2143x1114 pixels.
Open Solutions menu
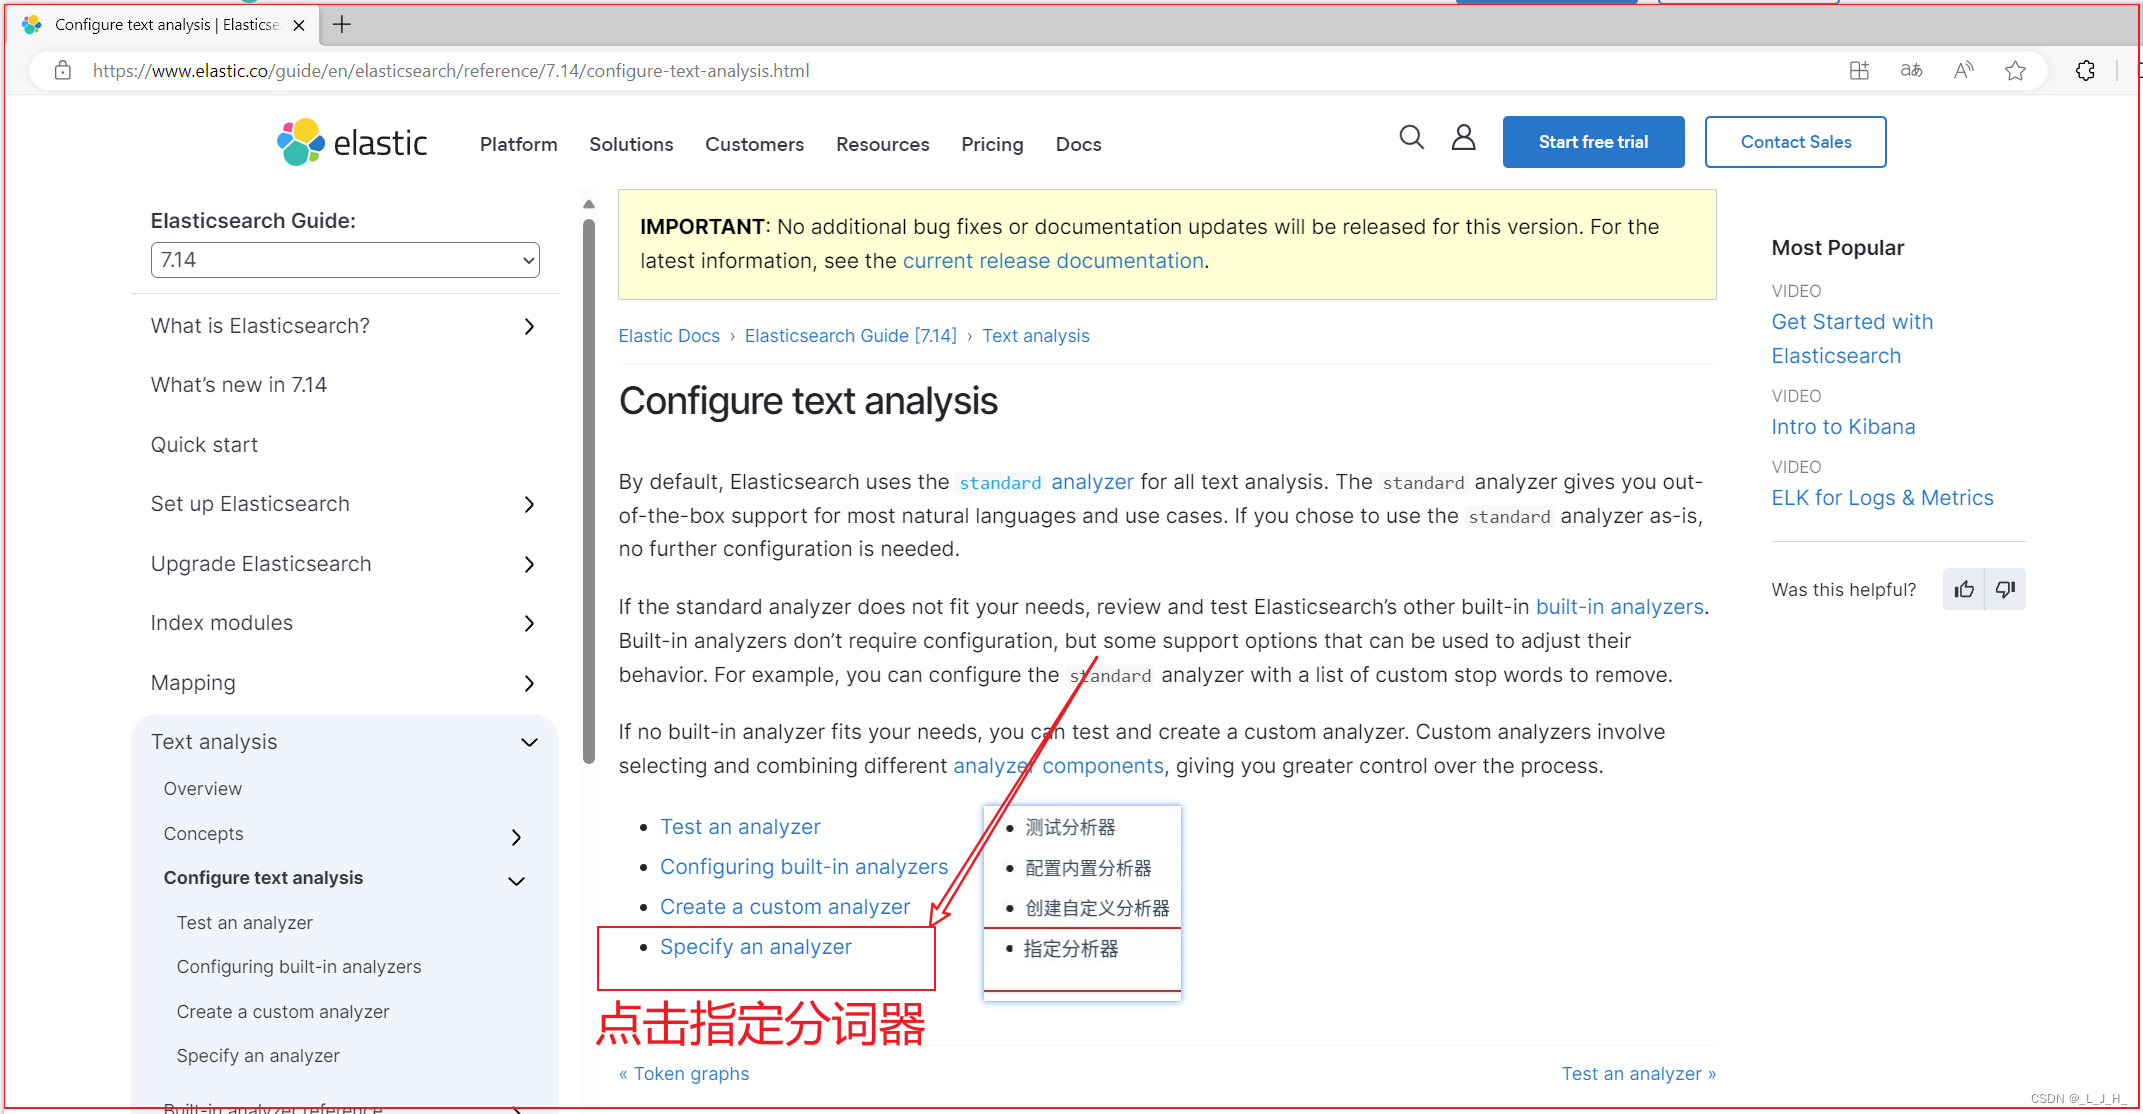(631, 144)
